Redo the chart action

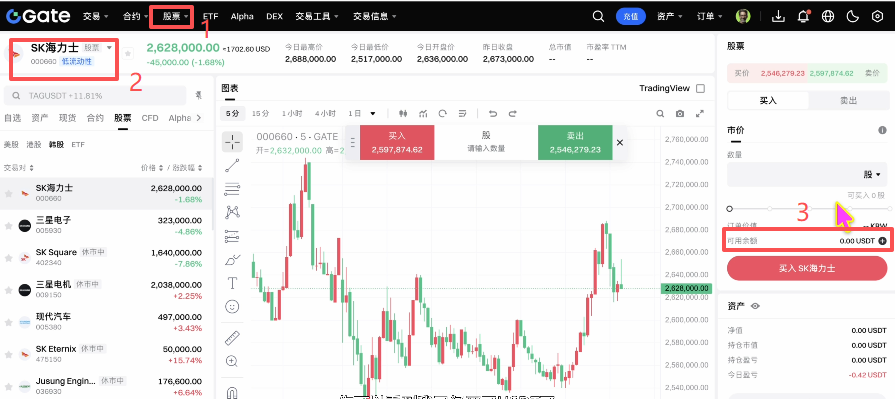(x=513, y=114)
